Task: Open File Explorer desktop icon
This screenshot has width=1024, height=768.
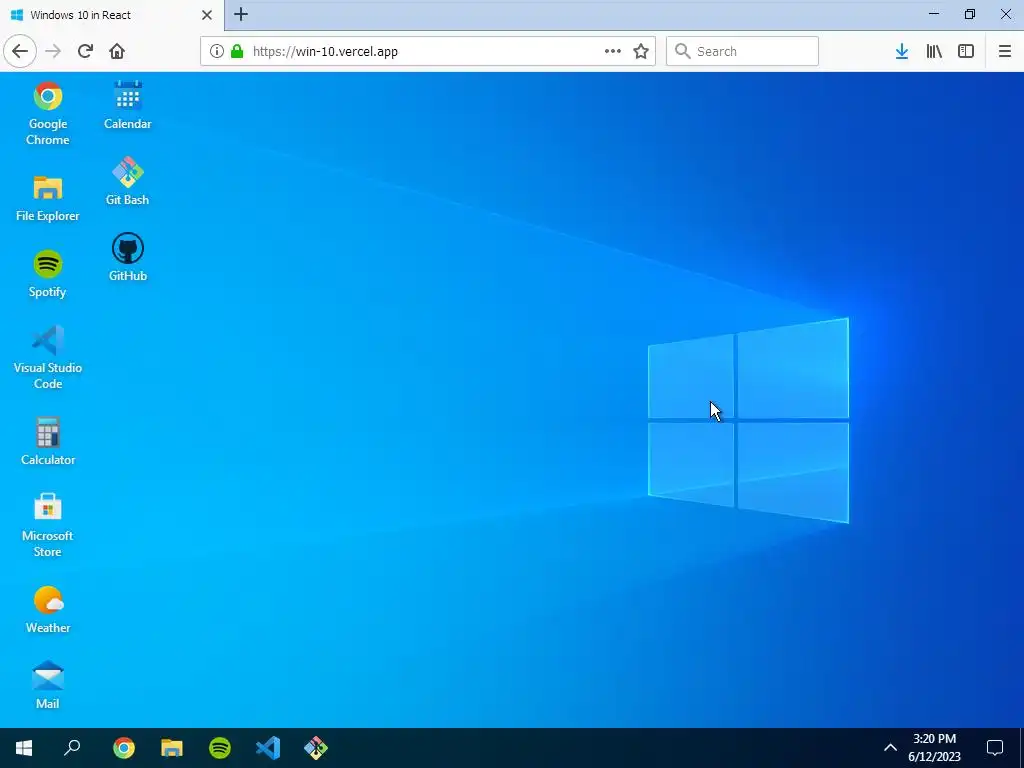Action: [48, 198]
